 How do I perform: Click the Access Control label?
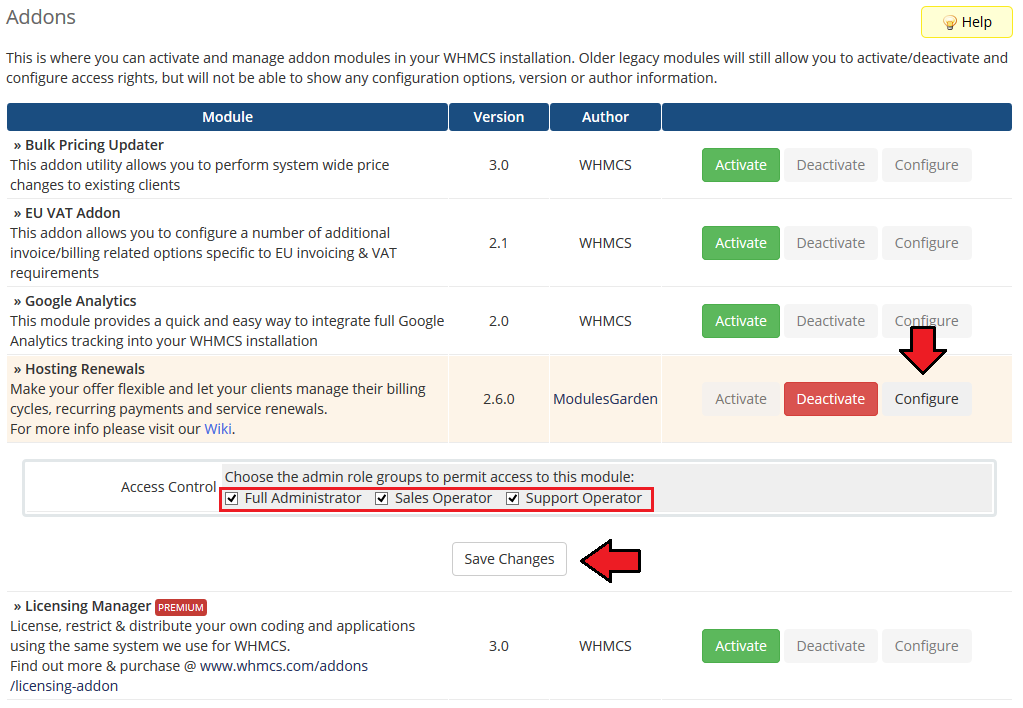pyautogui.click(x=168, y=487)
